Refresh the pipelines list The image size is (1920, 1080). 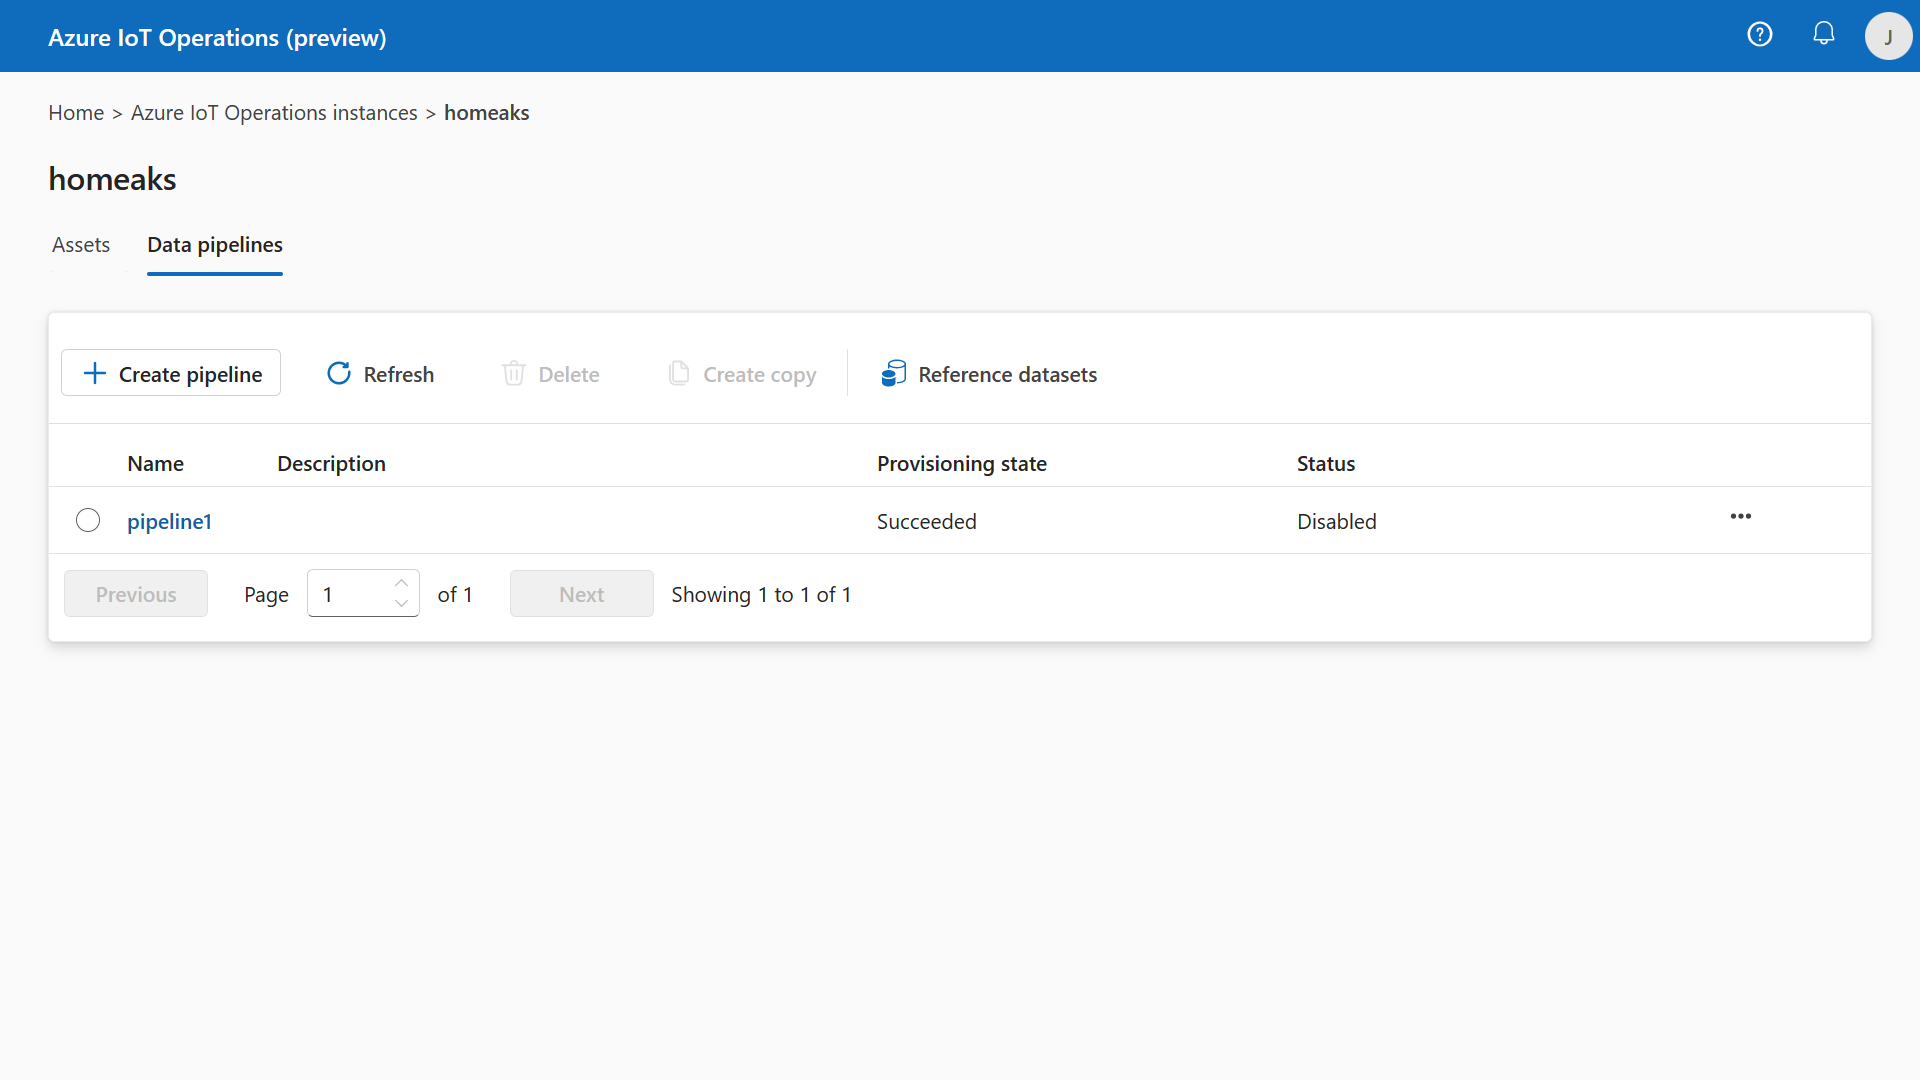tap(380, 373)
